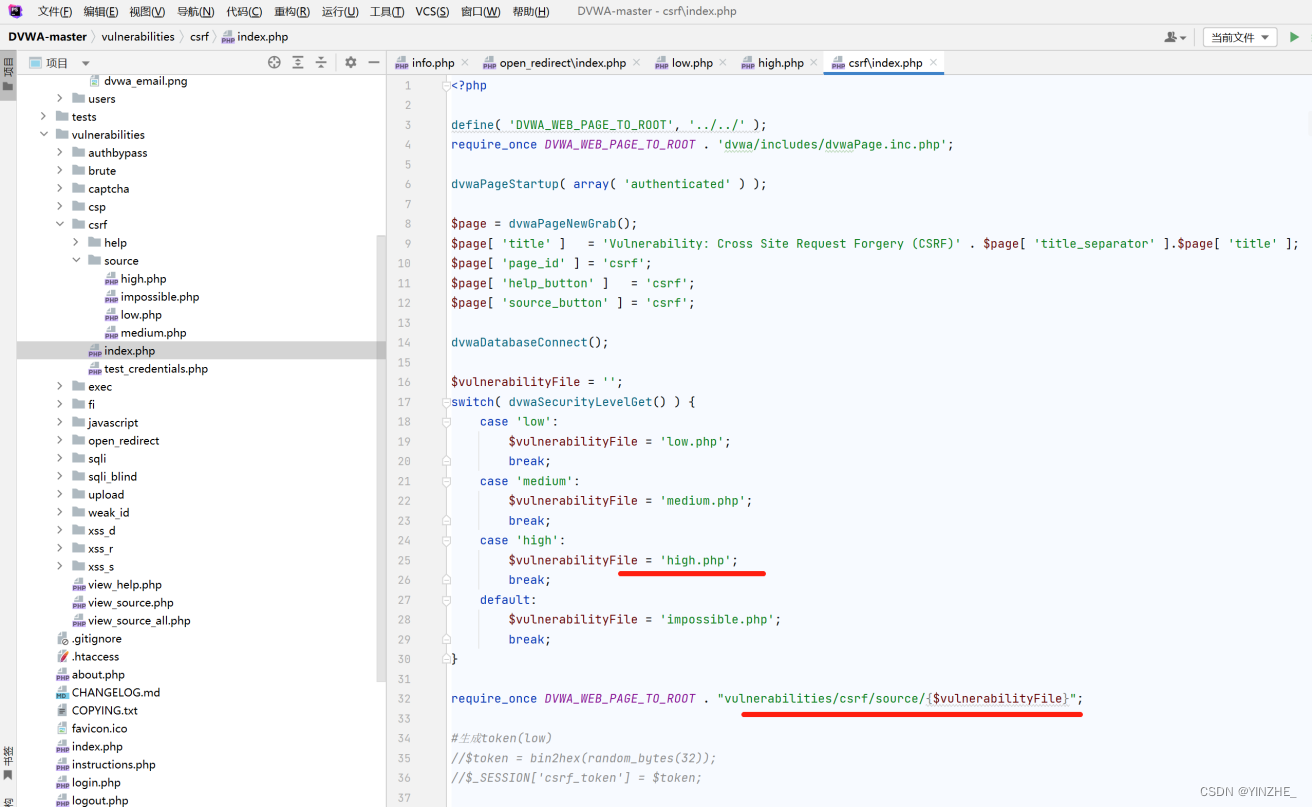Open the 重构(R) menu
1312x807 pixels.
291,12
